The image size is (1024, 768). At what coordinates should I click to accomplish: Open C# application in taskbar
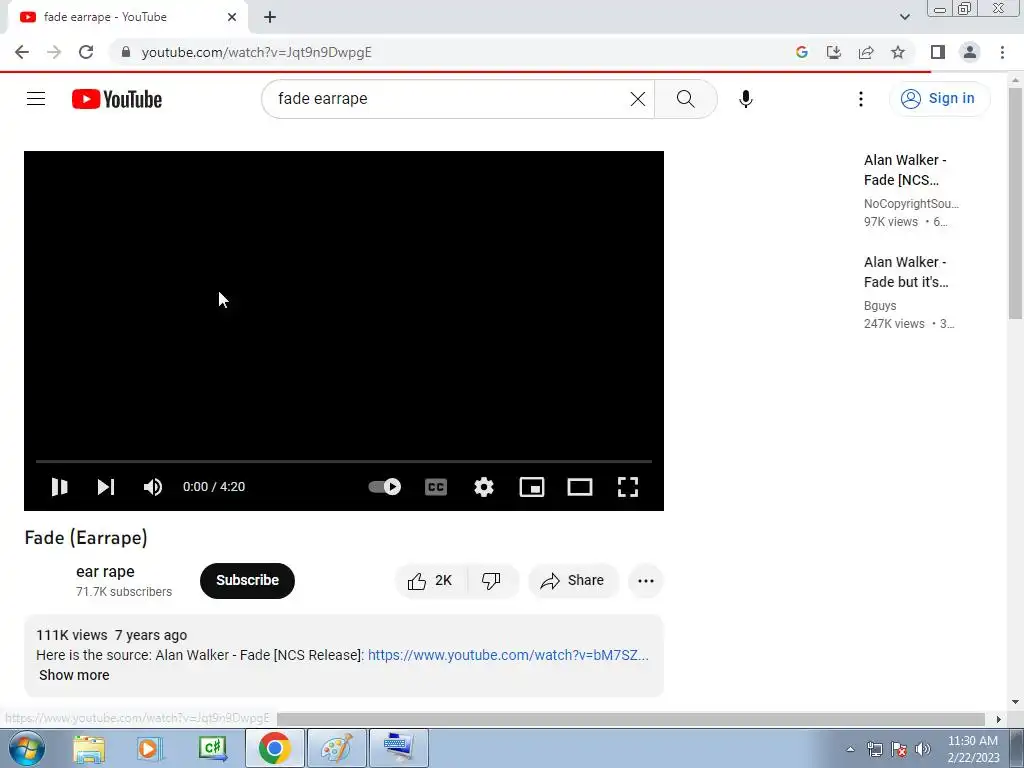click(x=212, y=748)
